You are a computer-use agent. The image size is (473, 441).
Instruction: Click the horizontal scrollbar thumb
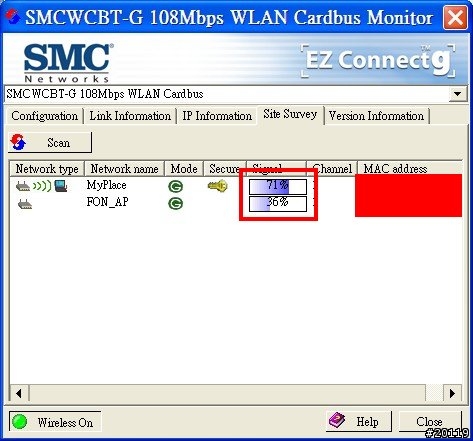coord(227,393)
